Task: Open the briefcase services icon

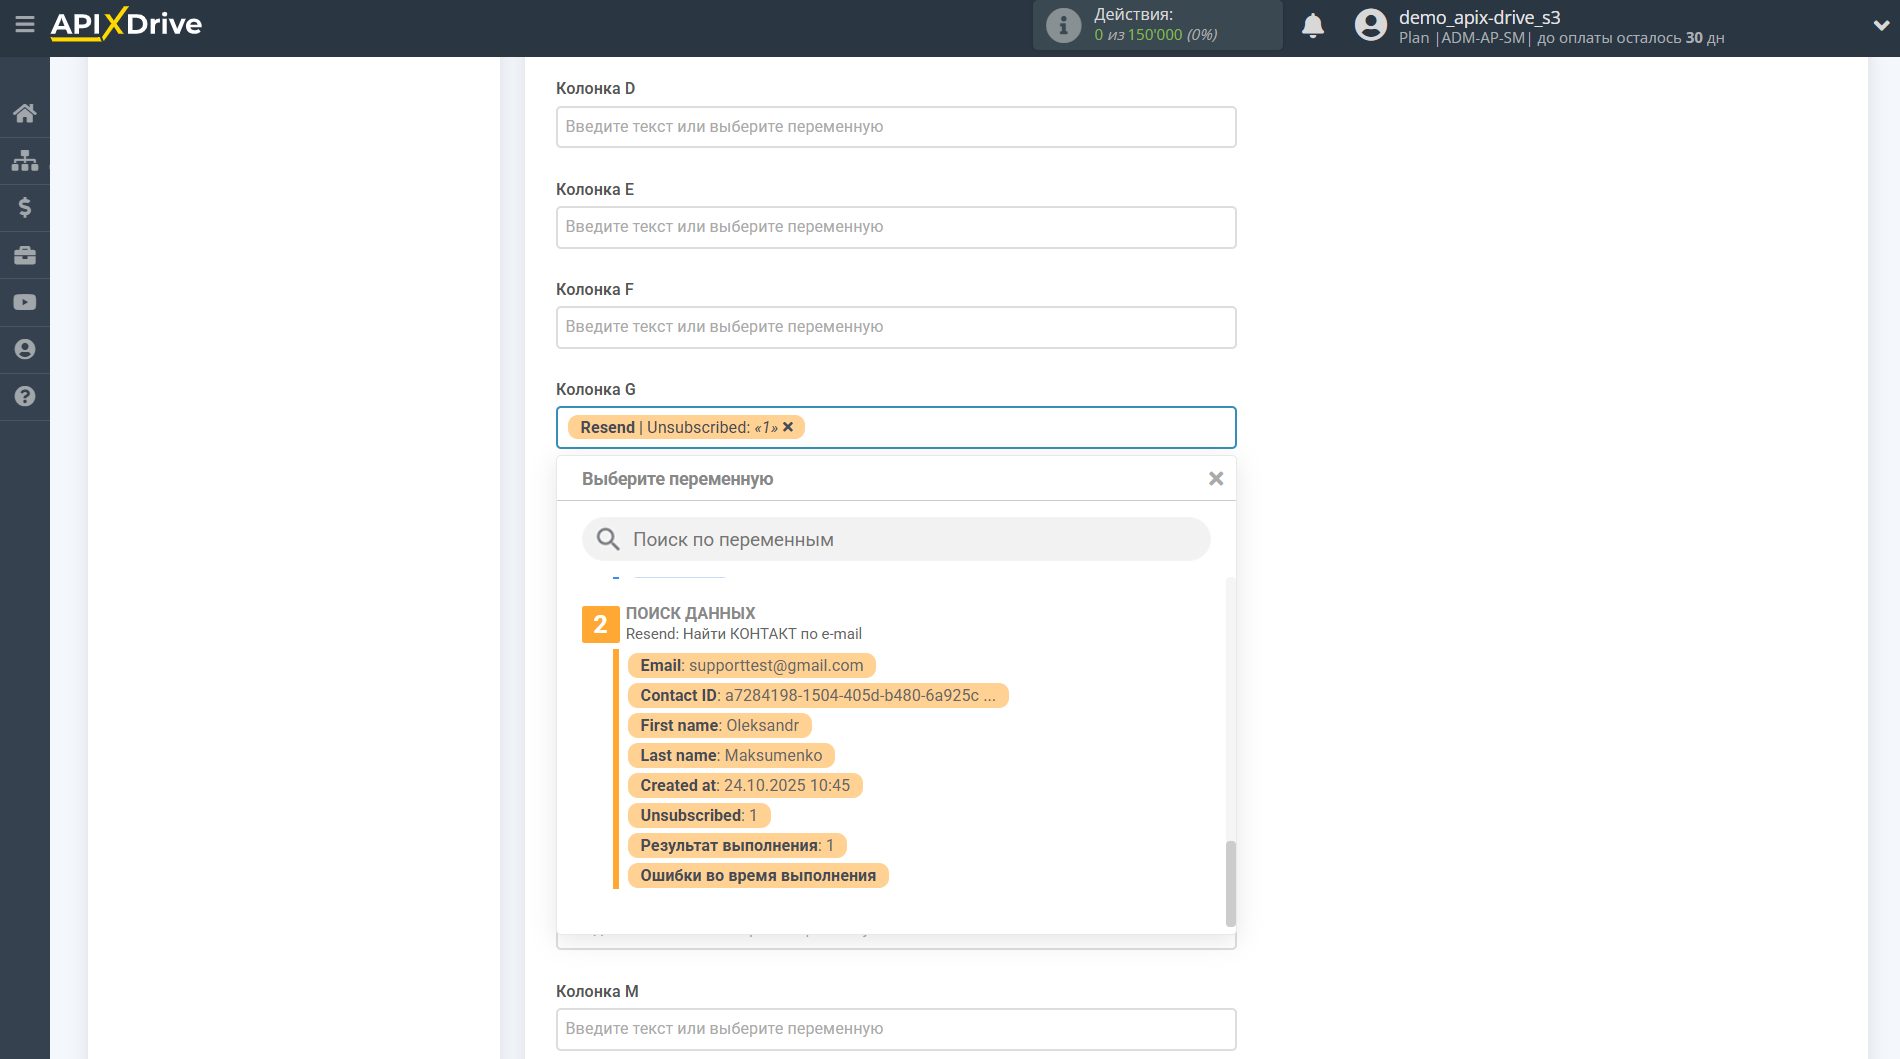Action: click(24, 255)
